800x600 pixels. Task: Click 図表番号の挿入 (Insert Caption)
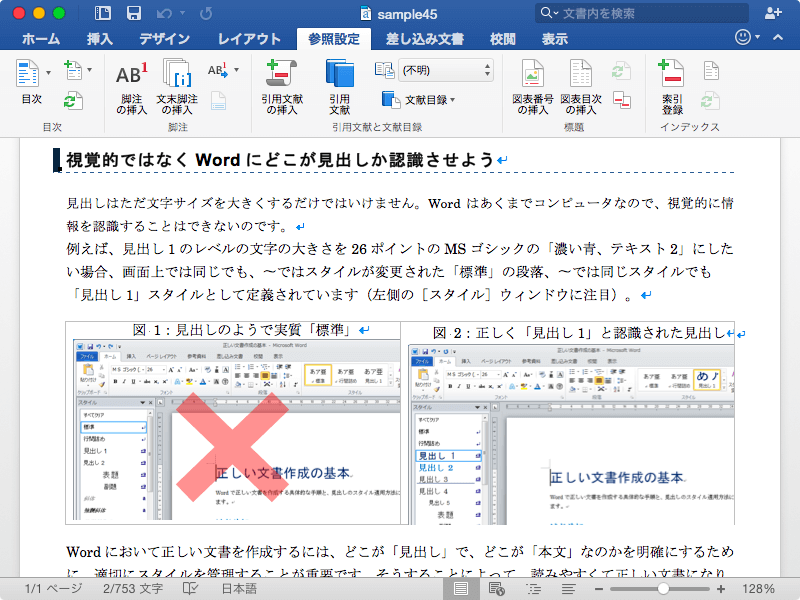pyautogui.click(x=533, y=87)
